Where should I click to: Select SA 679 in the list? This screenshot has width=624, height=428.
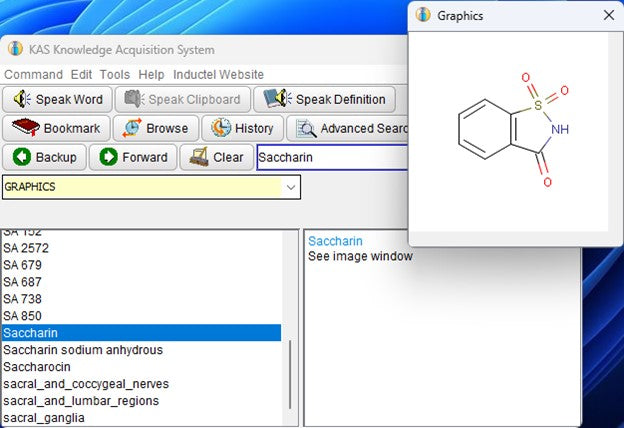141,265
